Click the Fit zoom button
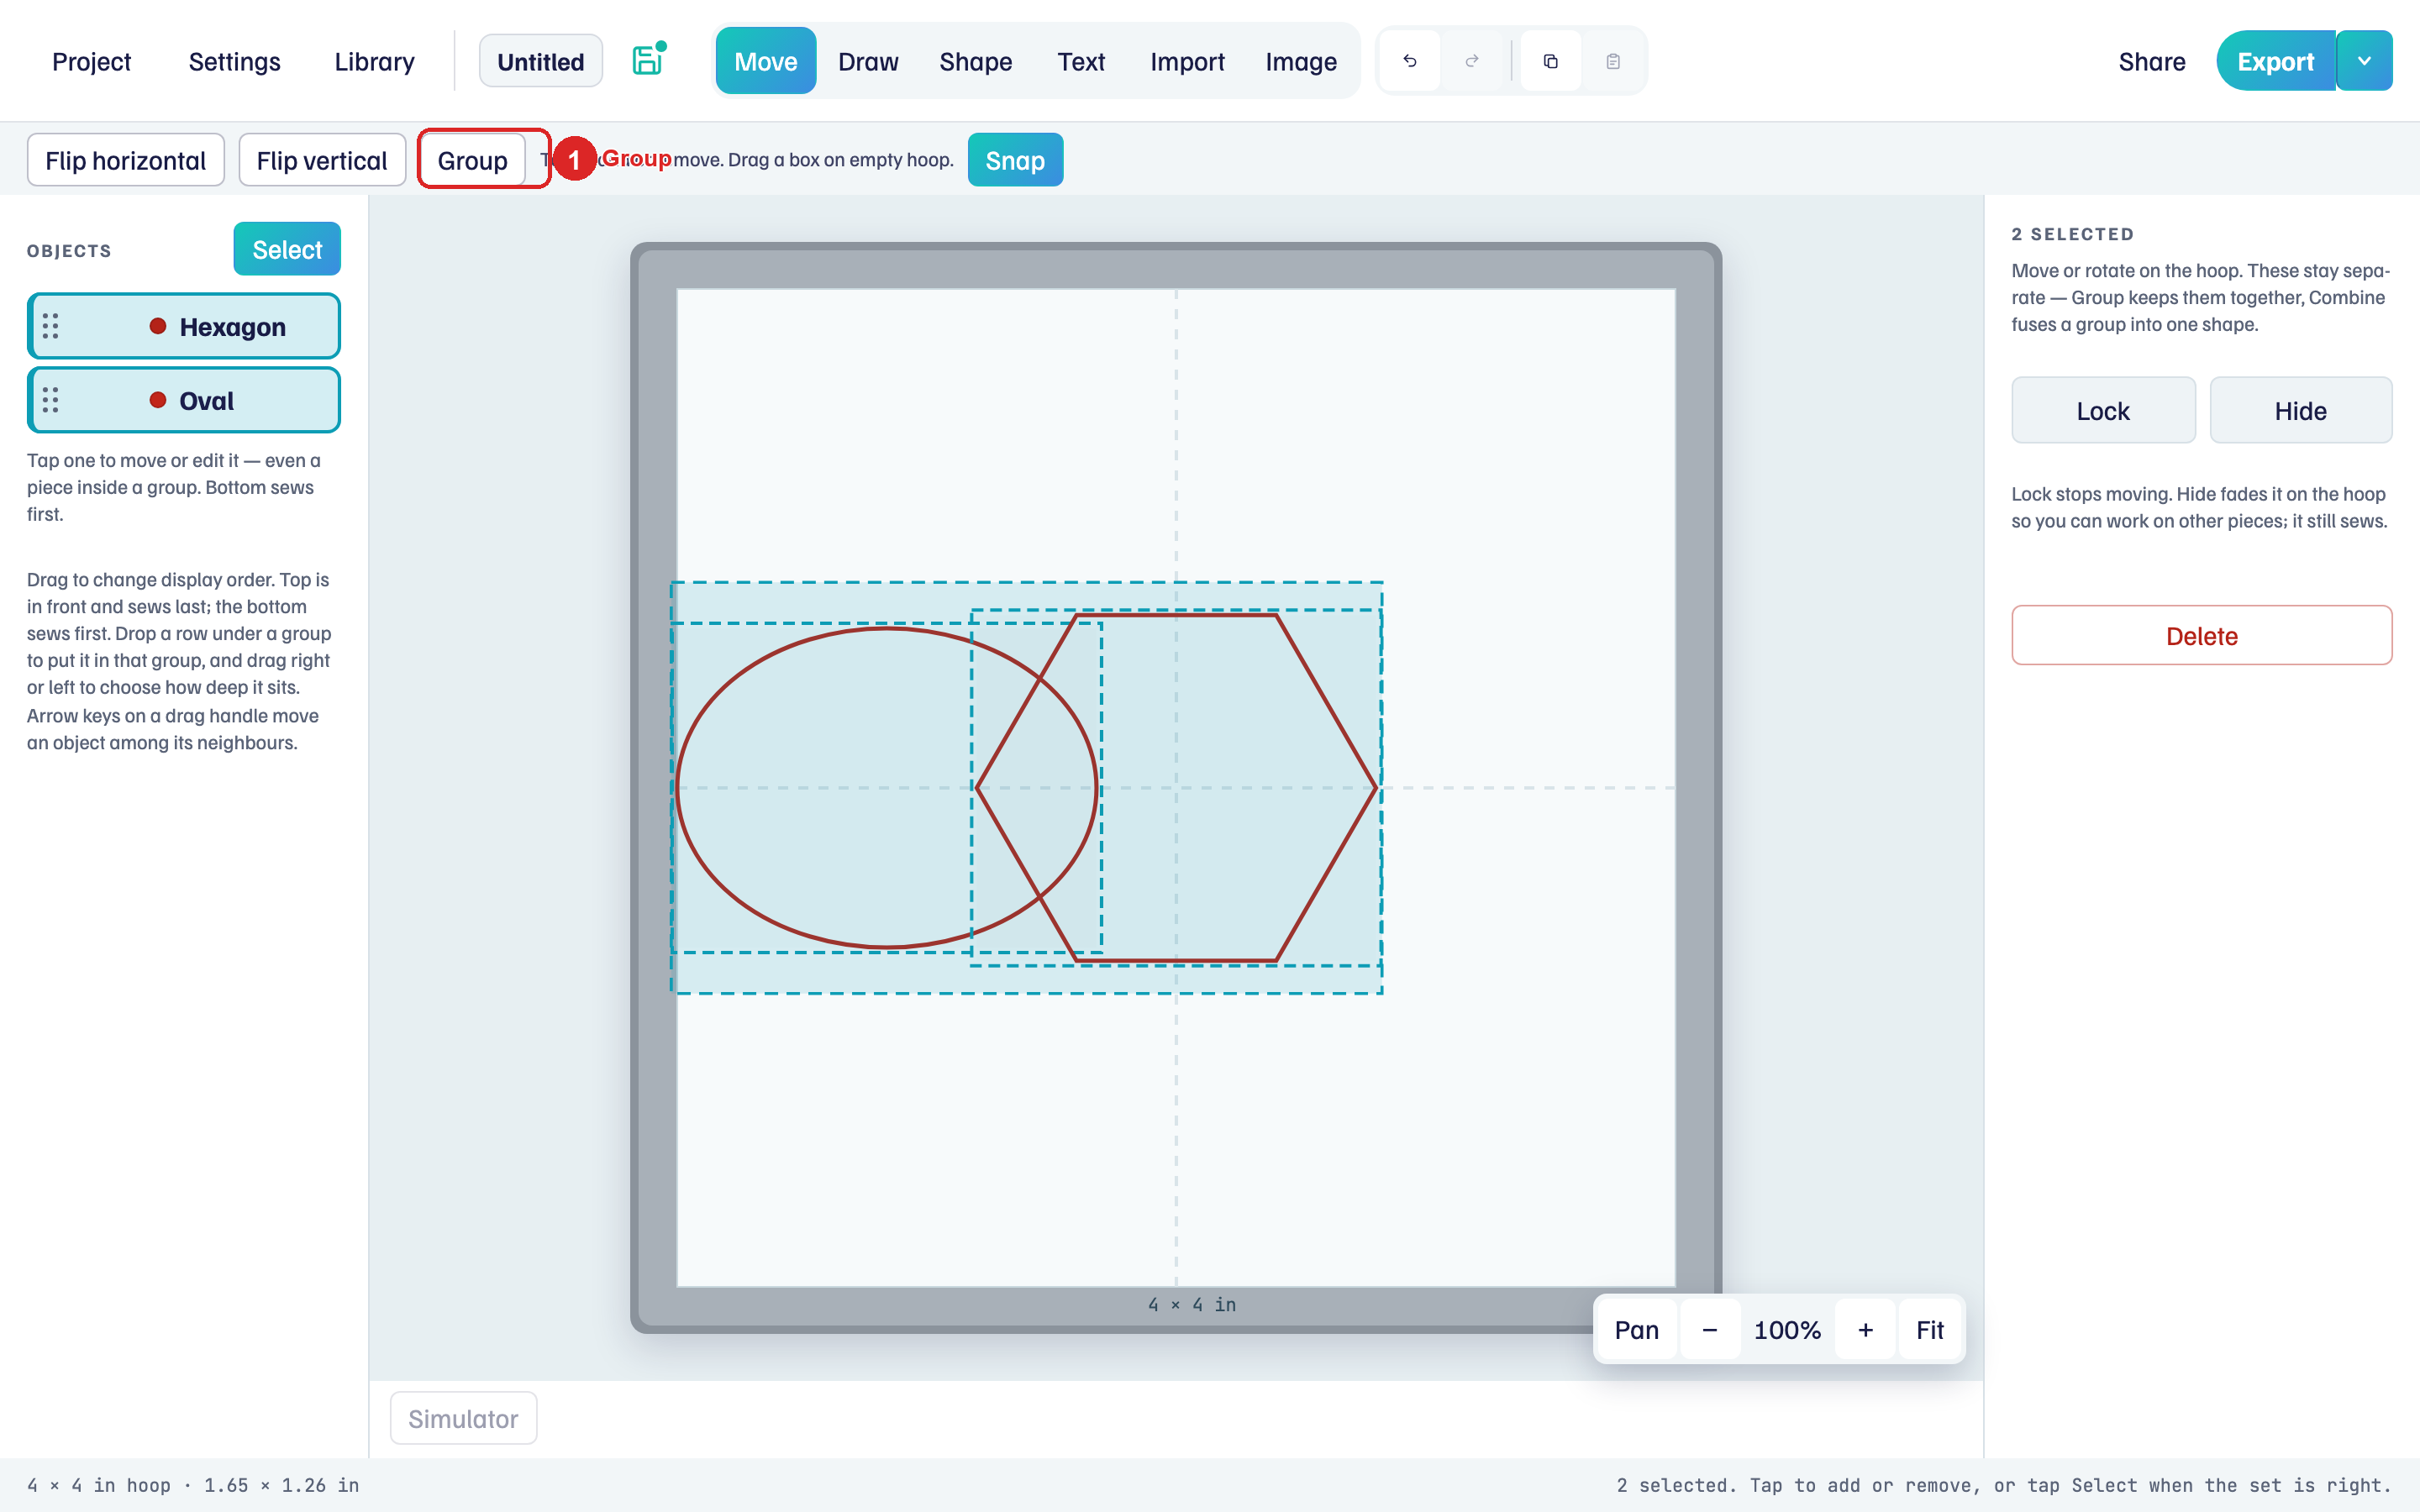This screenshot has width=2420, height=1512. point(1930,1329)
